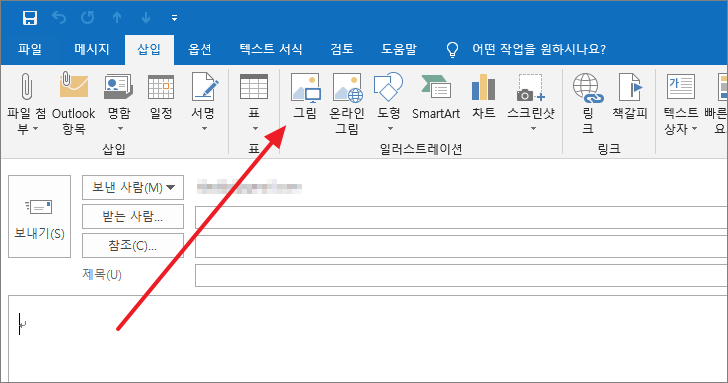Insert a SmartArt graphic
728x383 pixels.
coord(436,97)
